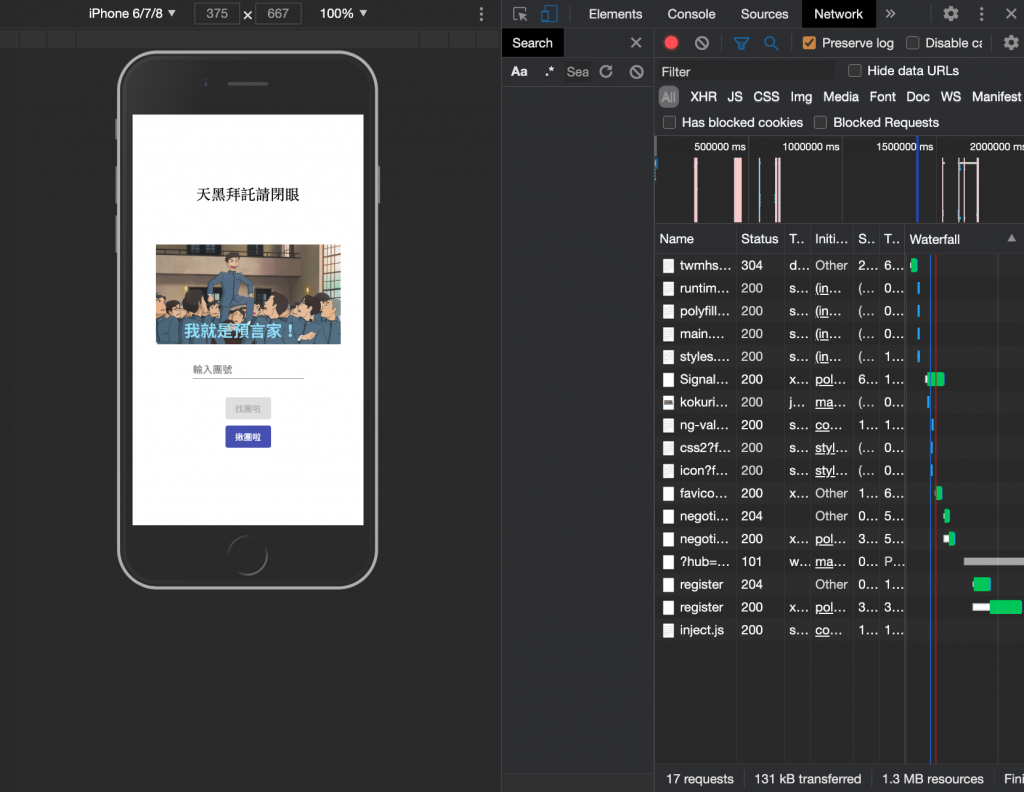The width and height of the screenshot is (1024, 792).
Task: Select the inspect element picker icon
Action: point(520,14)
